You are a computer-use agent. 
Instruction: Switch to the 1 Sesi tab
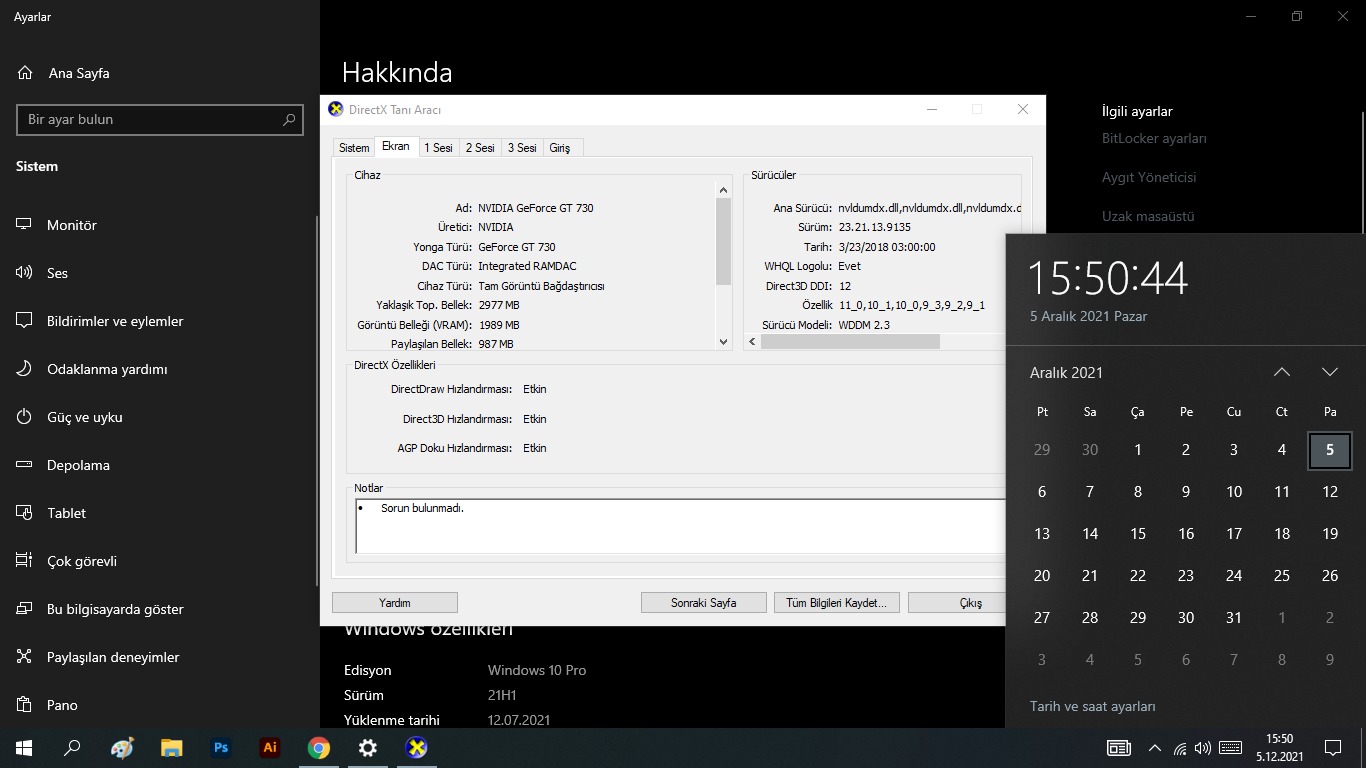click(438, 148)
